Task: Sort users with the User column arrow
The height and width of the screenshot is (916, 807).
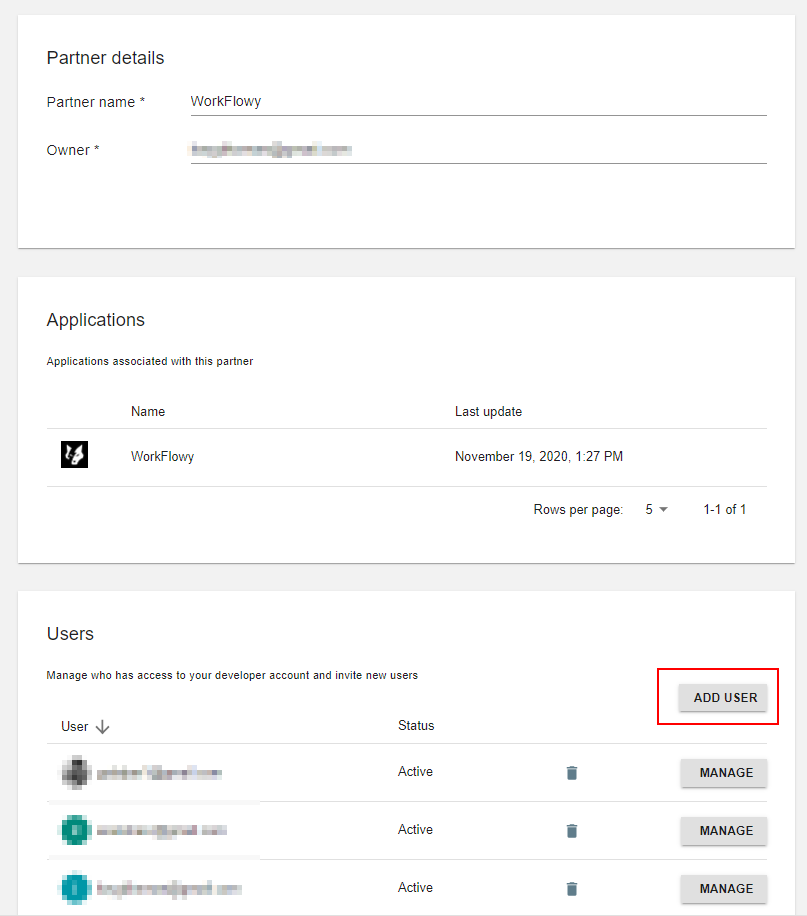Action: tap(102, 727)
